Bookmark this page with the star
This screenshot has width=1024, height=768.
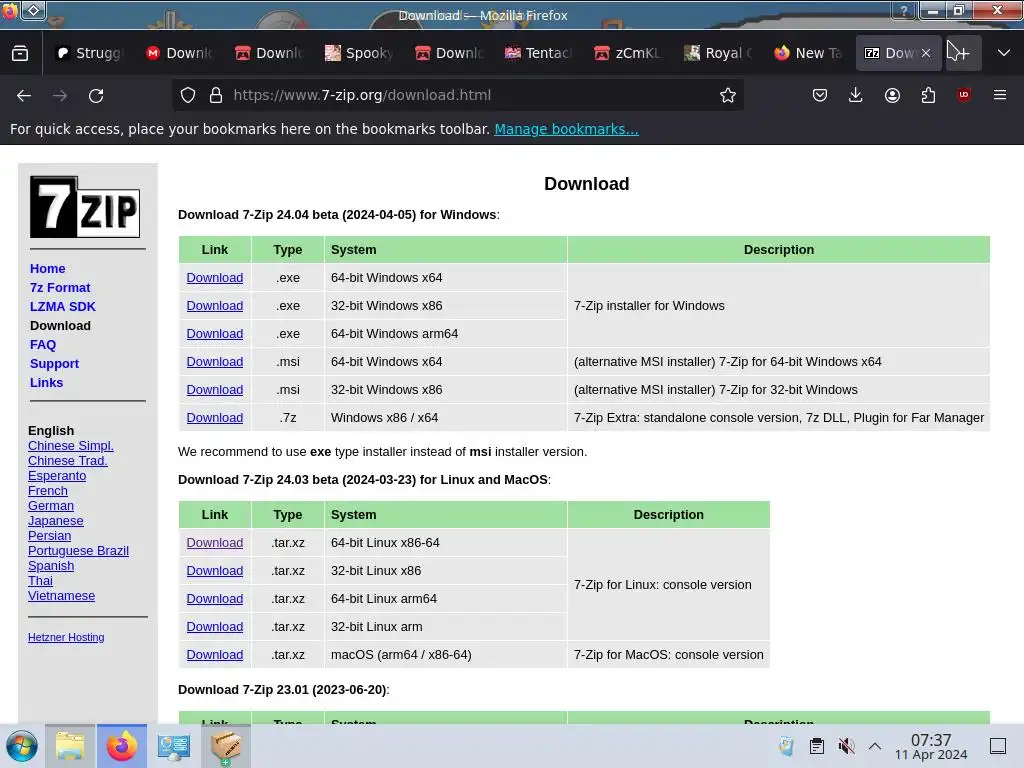[x=728, y=95]
